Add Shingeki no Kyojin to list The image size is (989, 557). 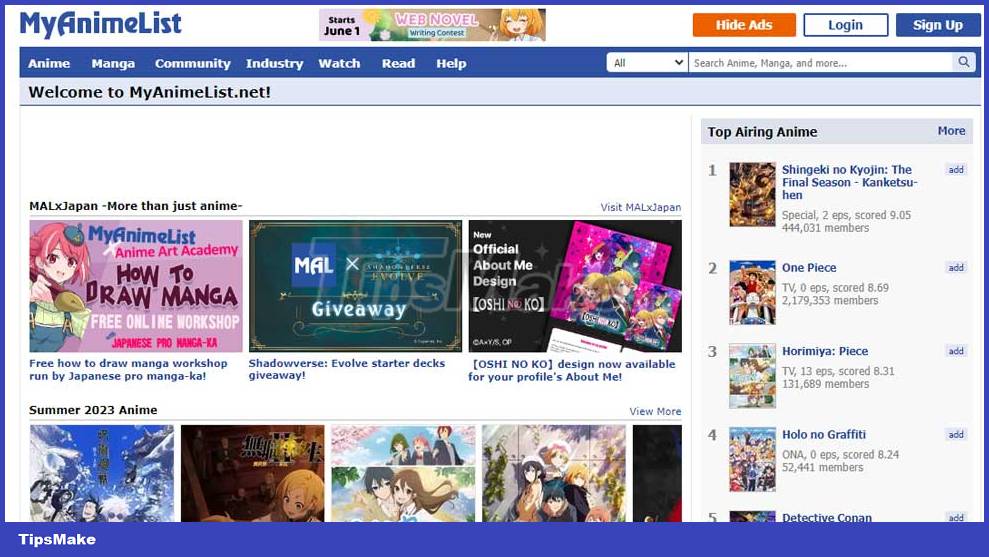(x=956, y=170)
